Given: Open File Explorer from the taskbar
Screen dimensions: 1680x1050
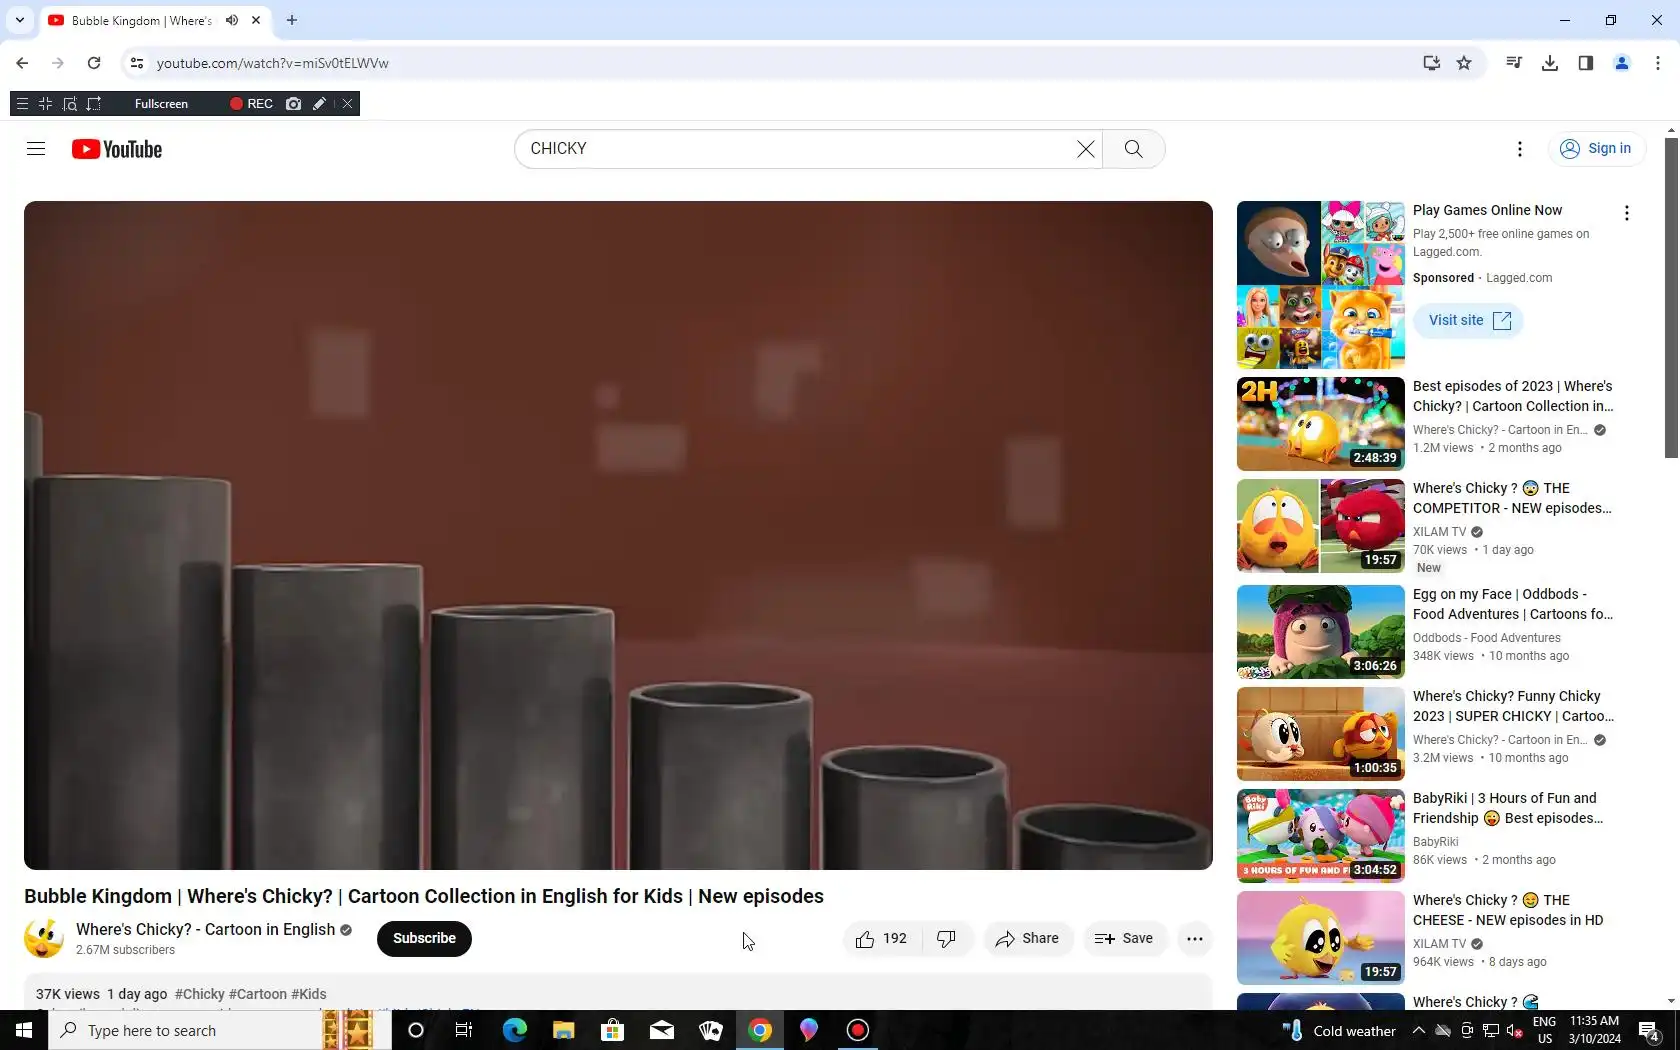Looking at the screenshot, I should point(564,1030).
